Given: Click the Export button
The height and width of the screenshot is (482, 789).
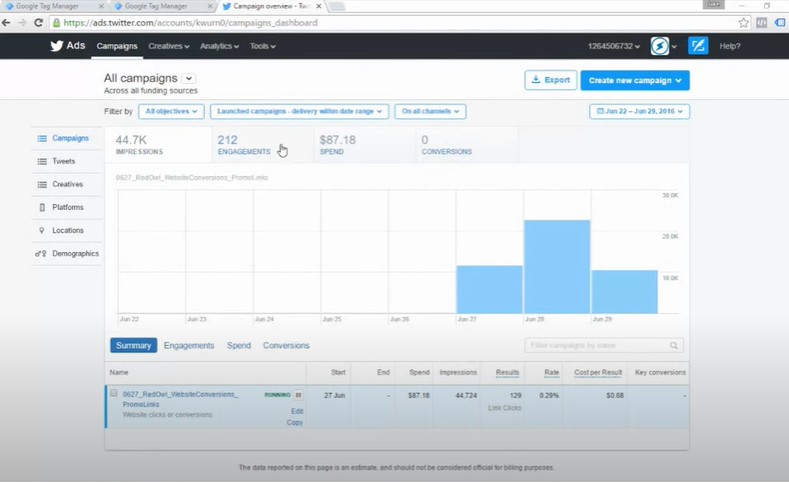Looking at the screenshot, I should click(x=550, y=80).
